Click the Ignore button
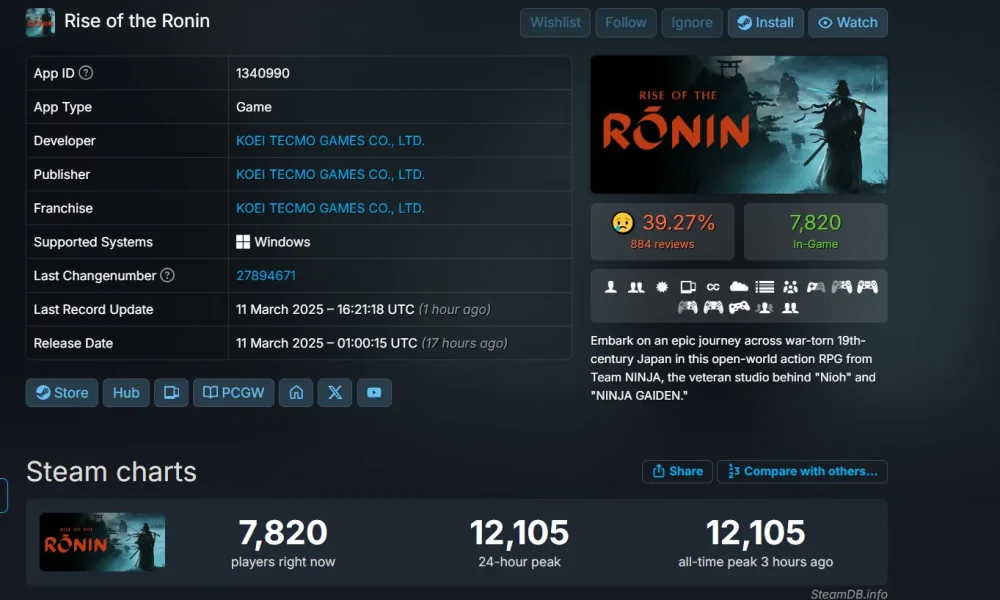 [692, 23]
